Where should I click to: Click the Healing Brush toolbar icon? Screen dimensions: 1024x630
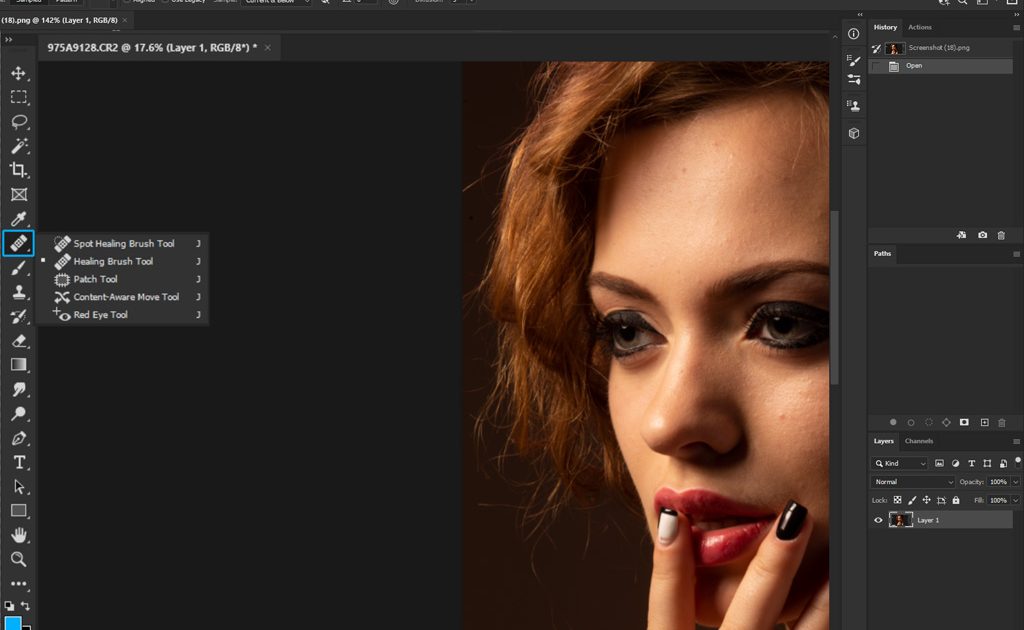tap(18, 244)
